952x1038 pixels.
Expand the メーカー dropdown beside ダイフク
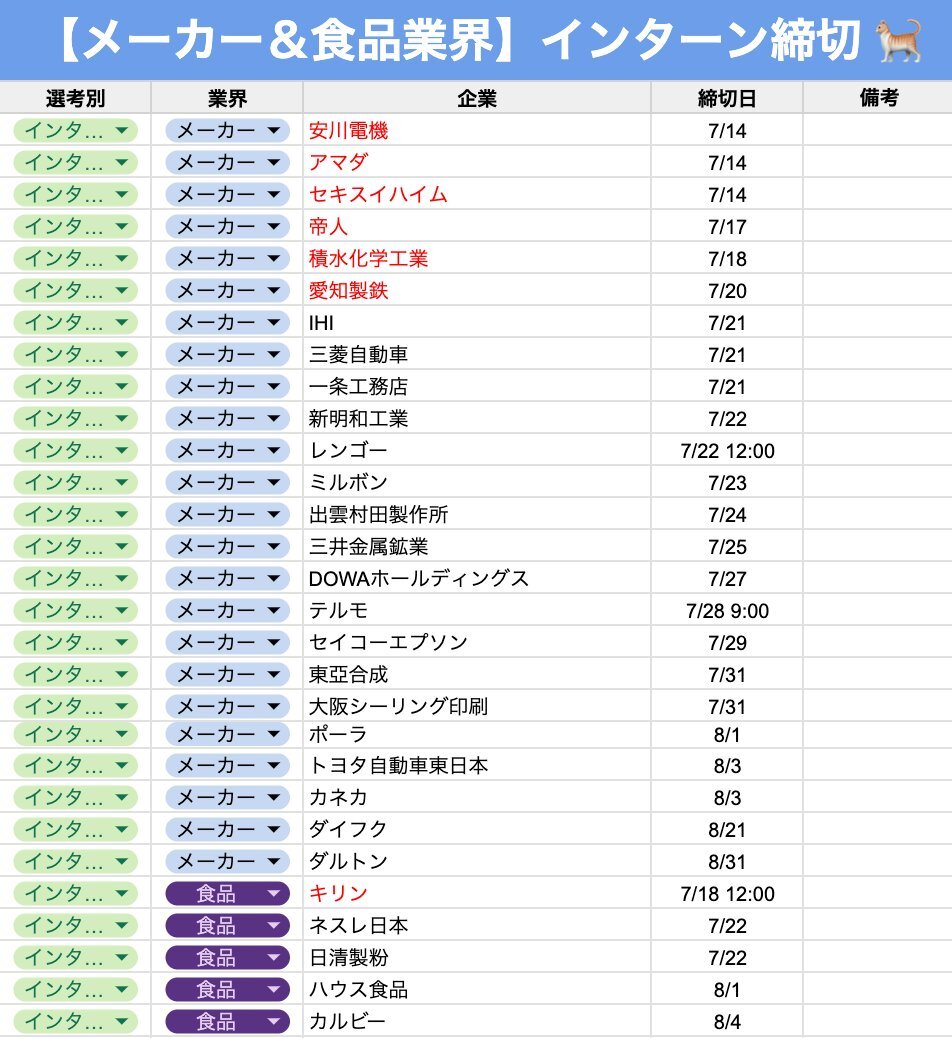tap(227, 829)
